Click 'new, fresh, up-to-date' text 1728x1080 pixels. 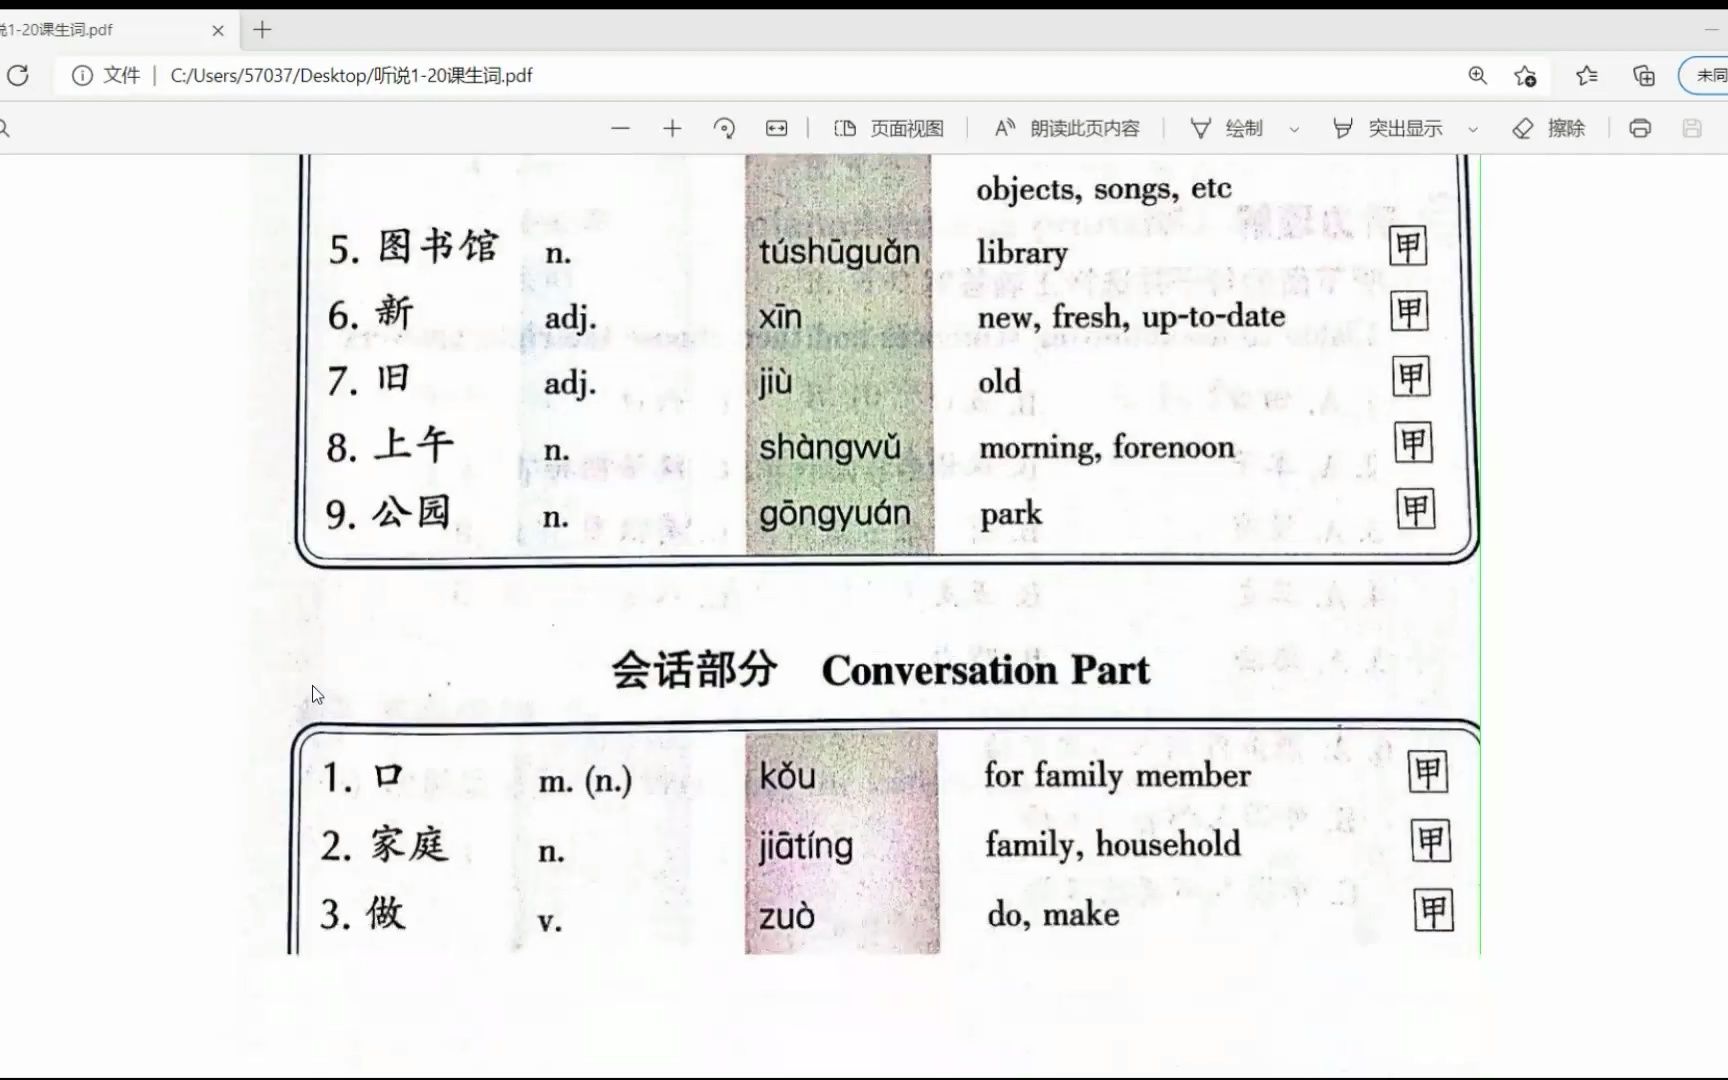coord(1131,317)
